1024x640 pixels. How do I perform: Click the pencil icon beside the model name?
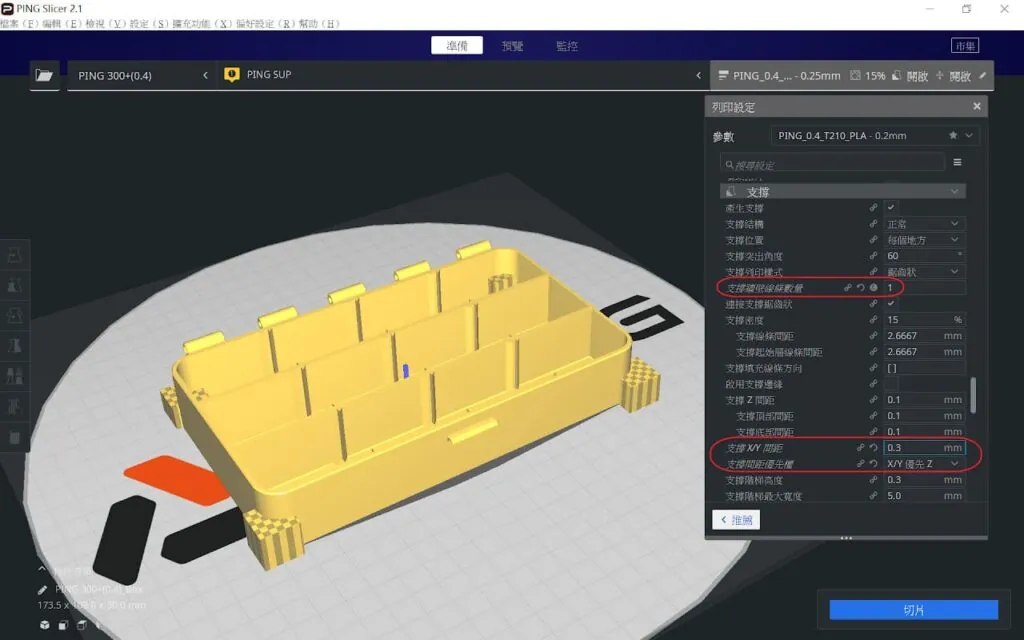[43, 590]
